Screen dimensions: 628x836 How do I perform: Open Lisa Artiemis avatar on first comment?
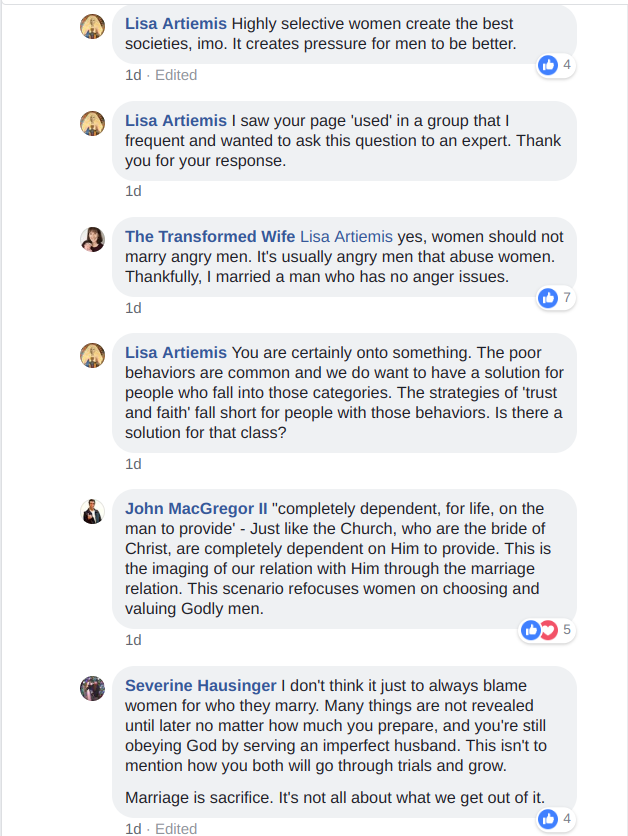tap(93, 27)
